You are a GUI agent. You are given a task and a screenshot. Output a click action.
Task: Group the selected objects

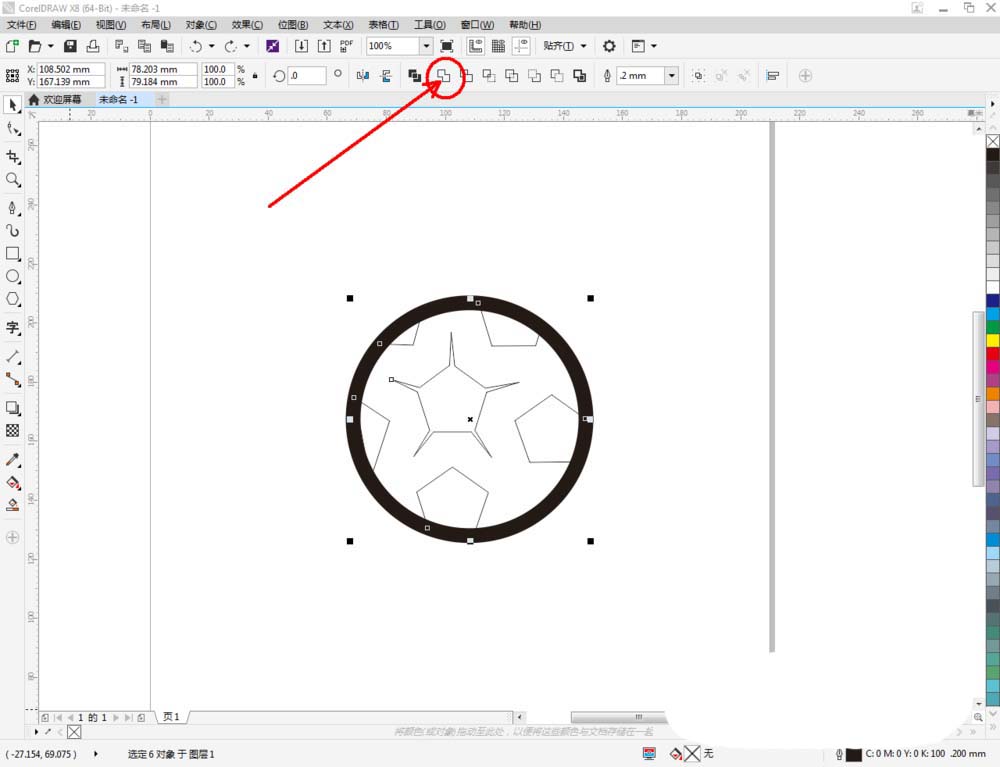(x=698, y=76)
